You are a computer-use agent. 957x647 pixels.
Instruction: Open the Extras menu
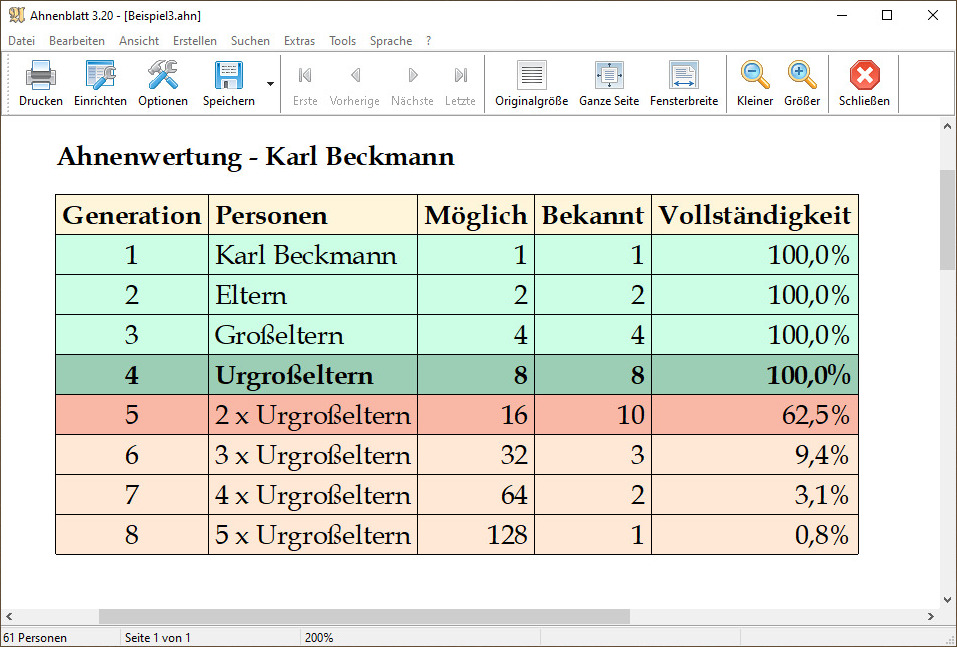tap(299, 41)
